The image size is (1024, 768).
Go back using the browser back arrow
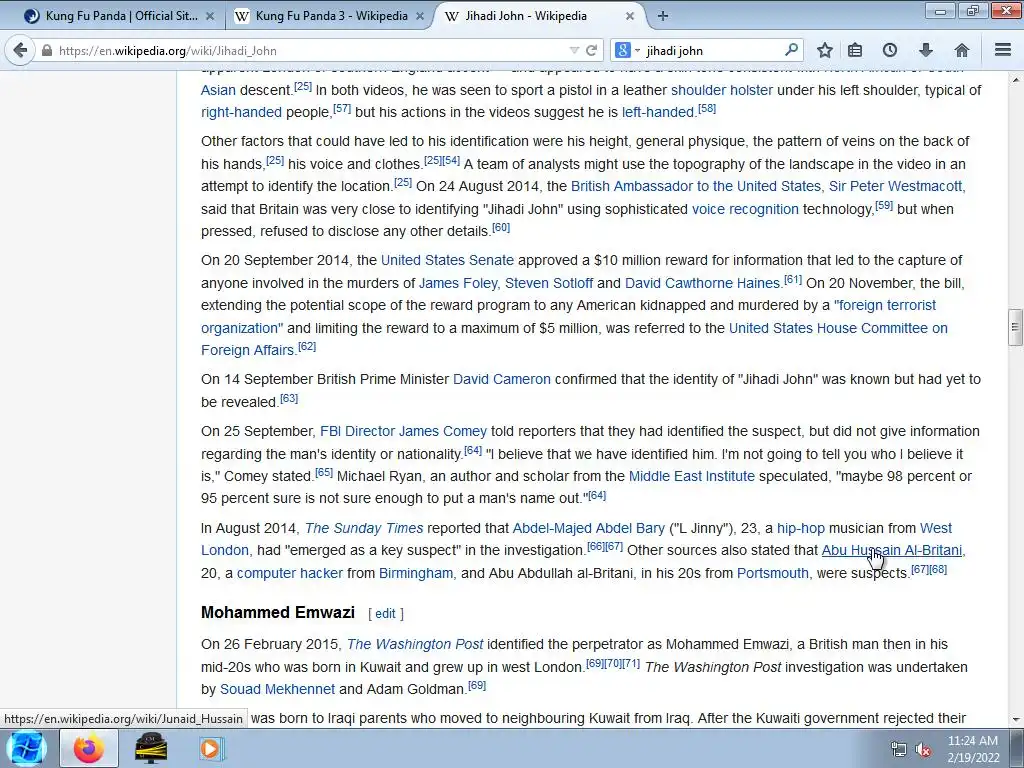pos(20,50)
